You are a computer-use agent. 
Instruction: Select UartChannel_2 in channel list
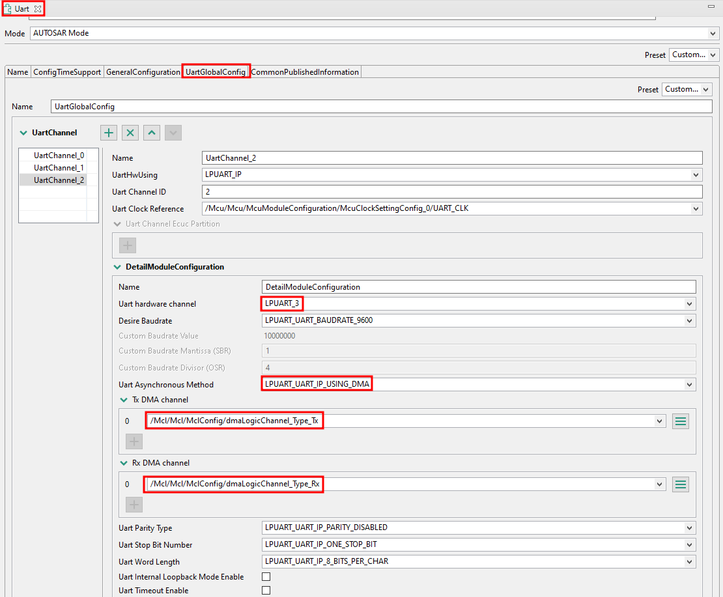pos(59,180)
